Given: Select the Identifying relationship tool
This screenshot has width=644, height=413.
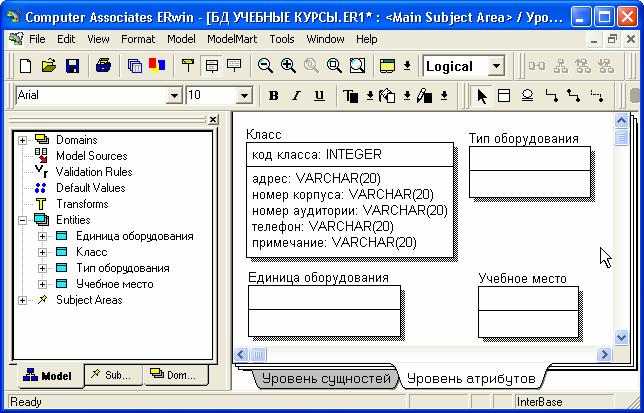Looking at the screenshot, I should pos(551,96).
